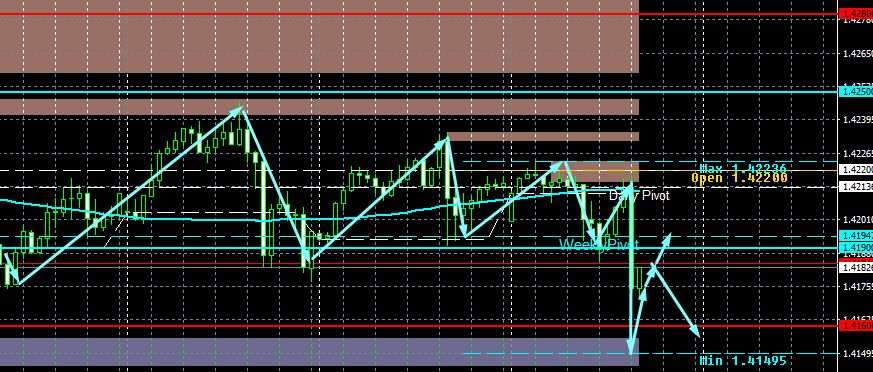Image resolution: width=873 pixels, height=372 pixels.
Task: Click the red 1.42800 price tag
Action: (856, 13)
